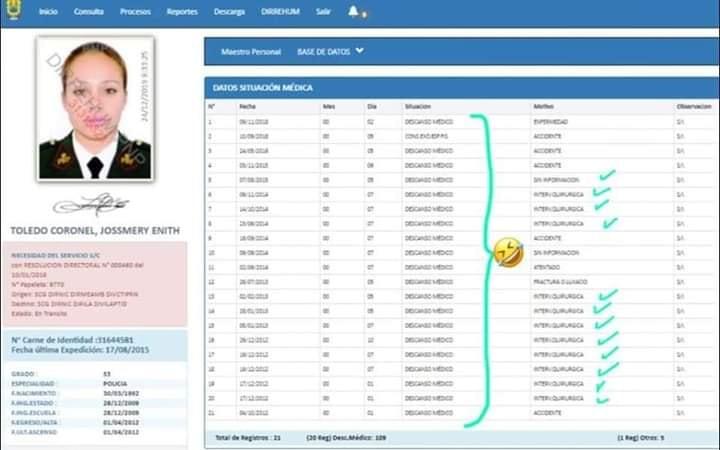720x450 pixels.
Task: Click the ACCIDENTE motivo in row 9
Action: pyautogui.click(x=547, y=238)
